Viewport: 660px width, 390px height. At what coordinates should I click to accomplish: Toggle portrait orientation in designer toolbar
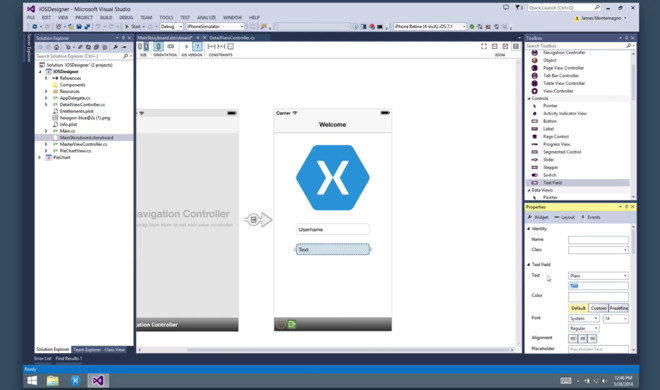click(x=159, y=46)
